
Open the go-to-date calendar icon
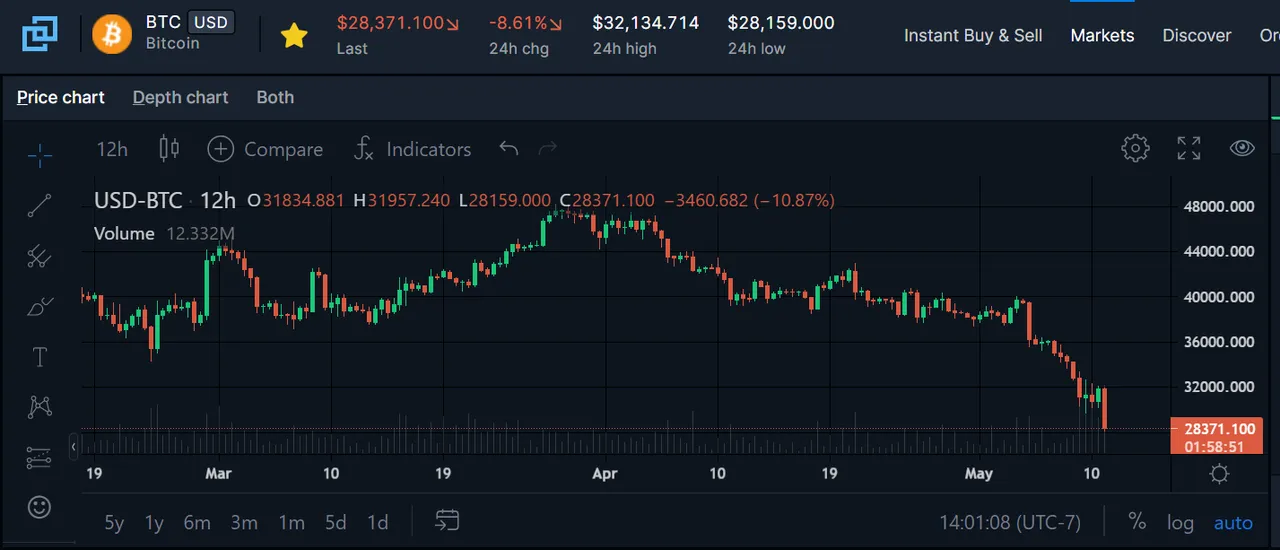[x=447, y=520]
